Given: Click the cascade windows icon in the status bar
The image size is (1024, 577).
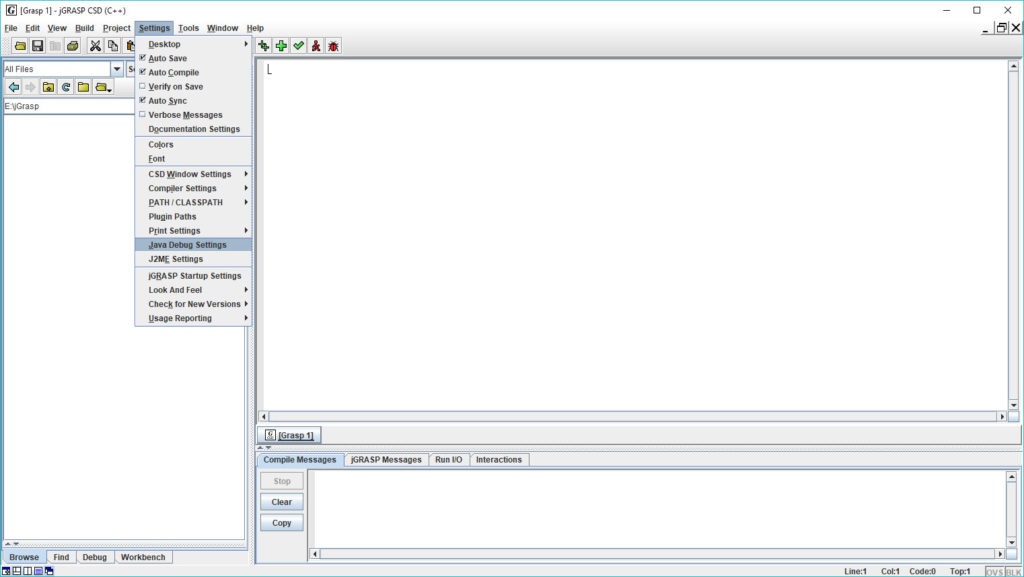Looking at the screenshot, I should point(49,571).
